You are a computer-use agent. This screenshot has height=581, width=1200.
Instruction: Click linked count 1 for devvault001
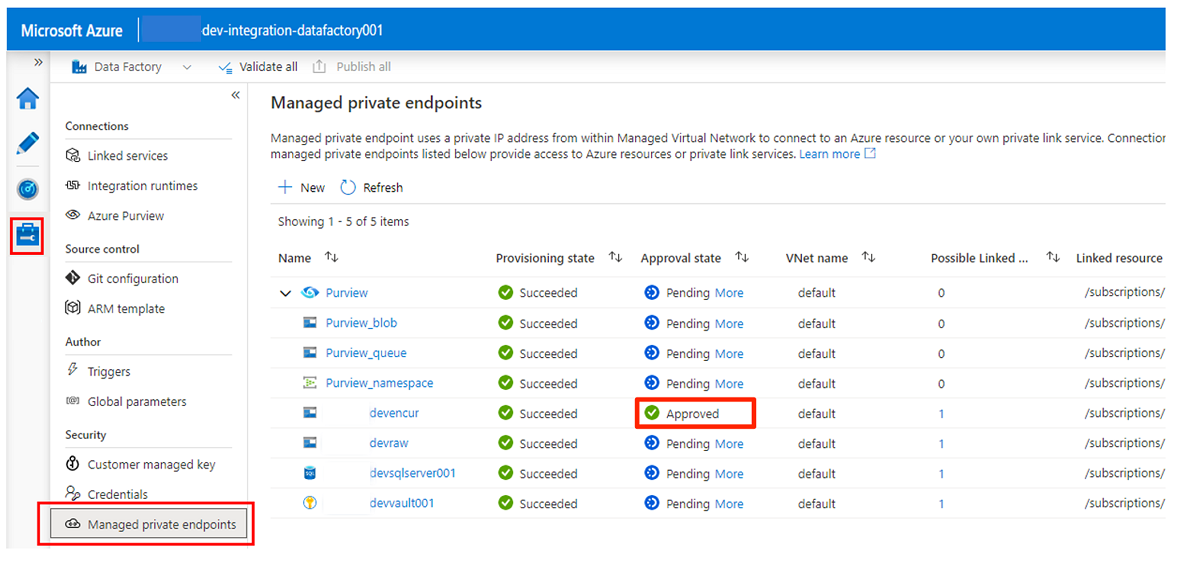941,504
